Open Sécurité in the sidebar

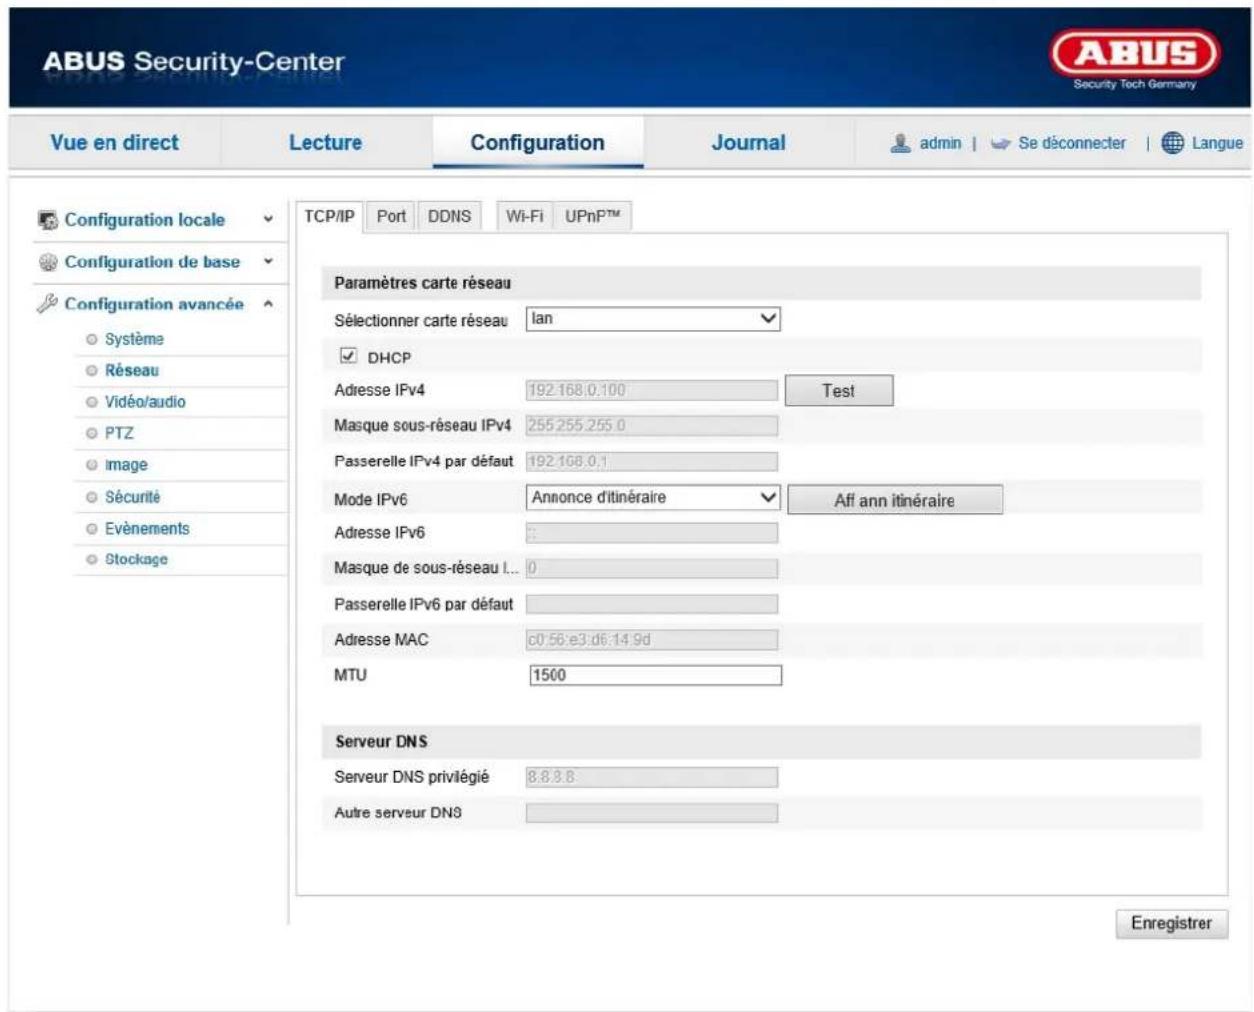click(132, 497)
